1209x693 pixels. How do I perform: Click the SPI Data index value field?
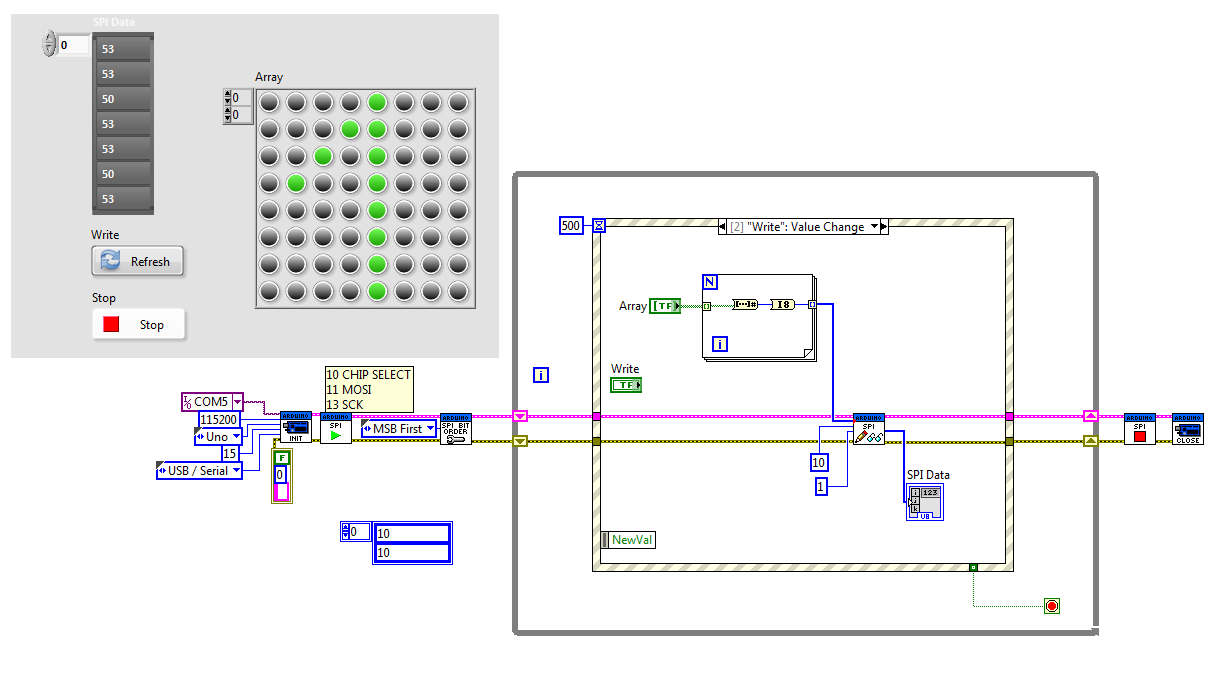pos(73,44)
